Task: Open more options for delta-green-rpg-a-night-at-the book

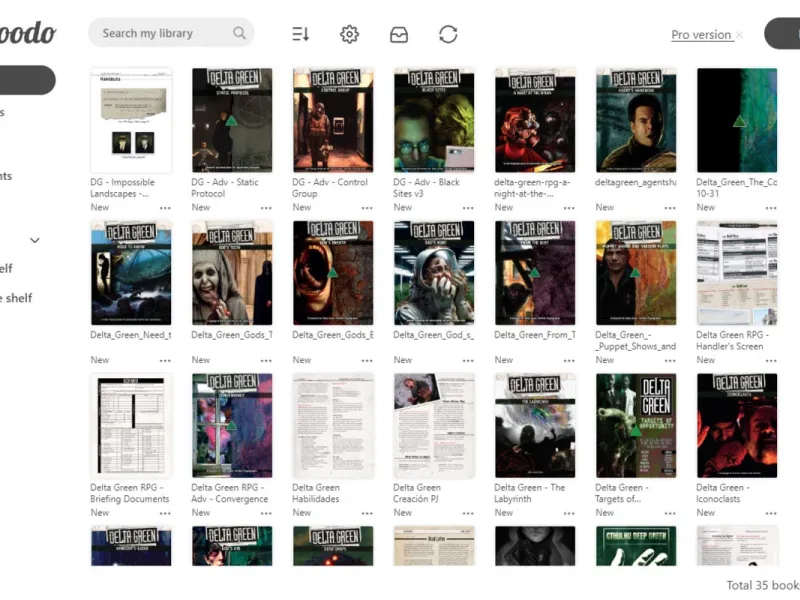Action: [569, 208]
